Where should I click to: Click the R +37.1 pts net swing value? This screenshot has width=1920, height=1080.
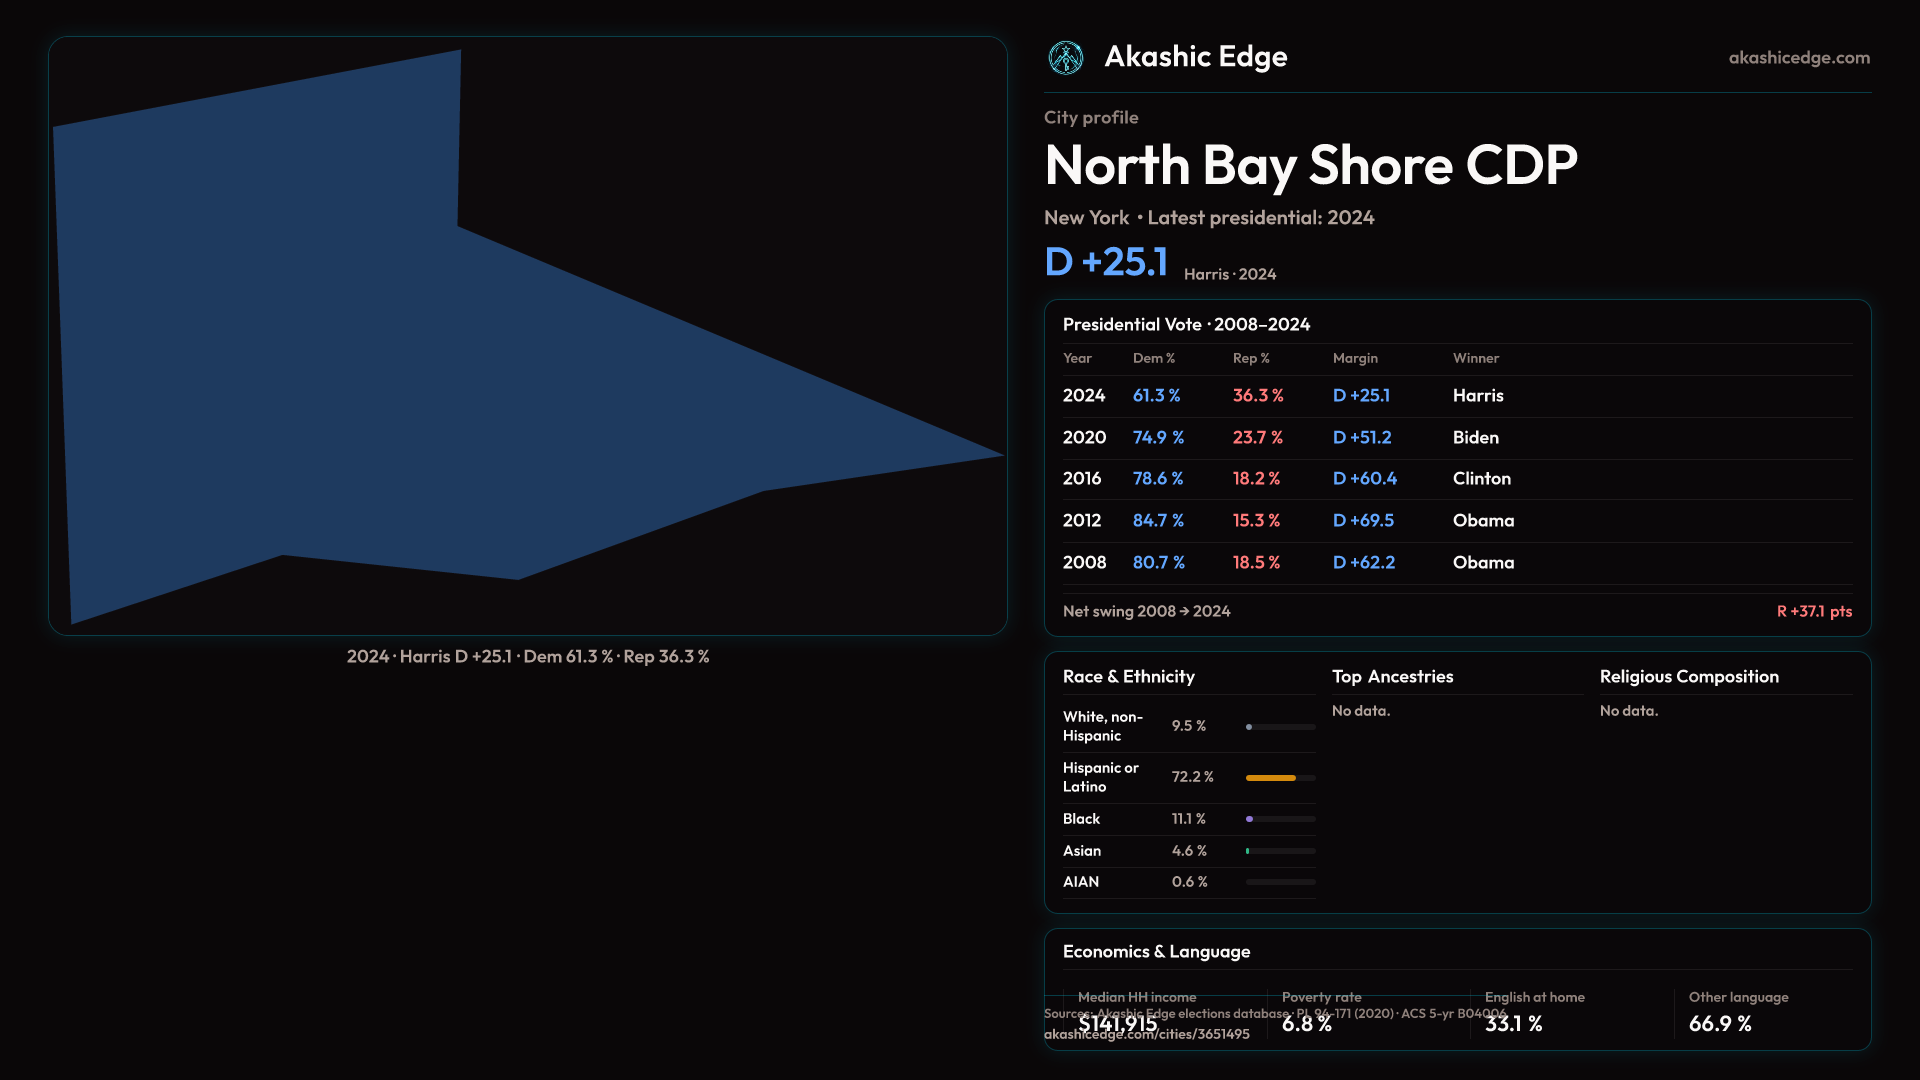click(x=1813, y=611)
